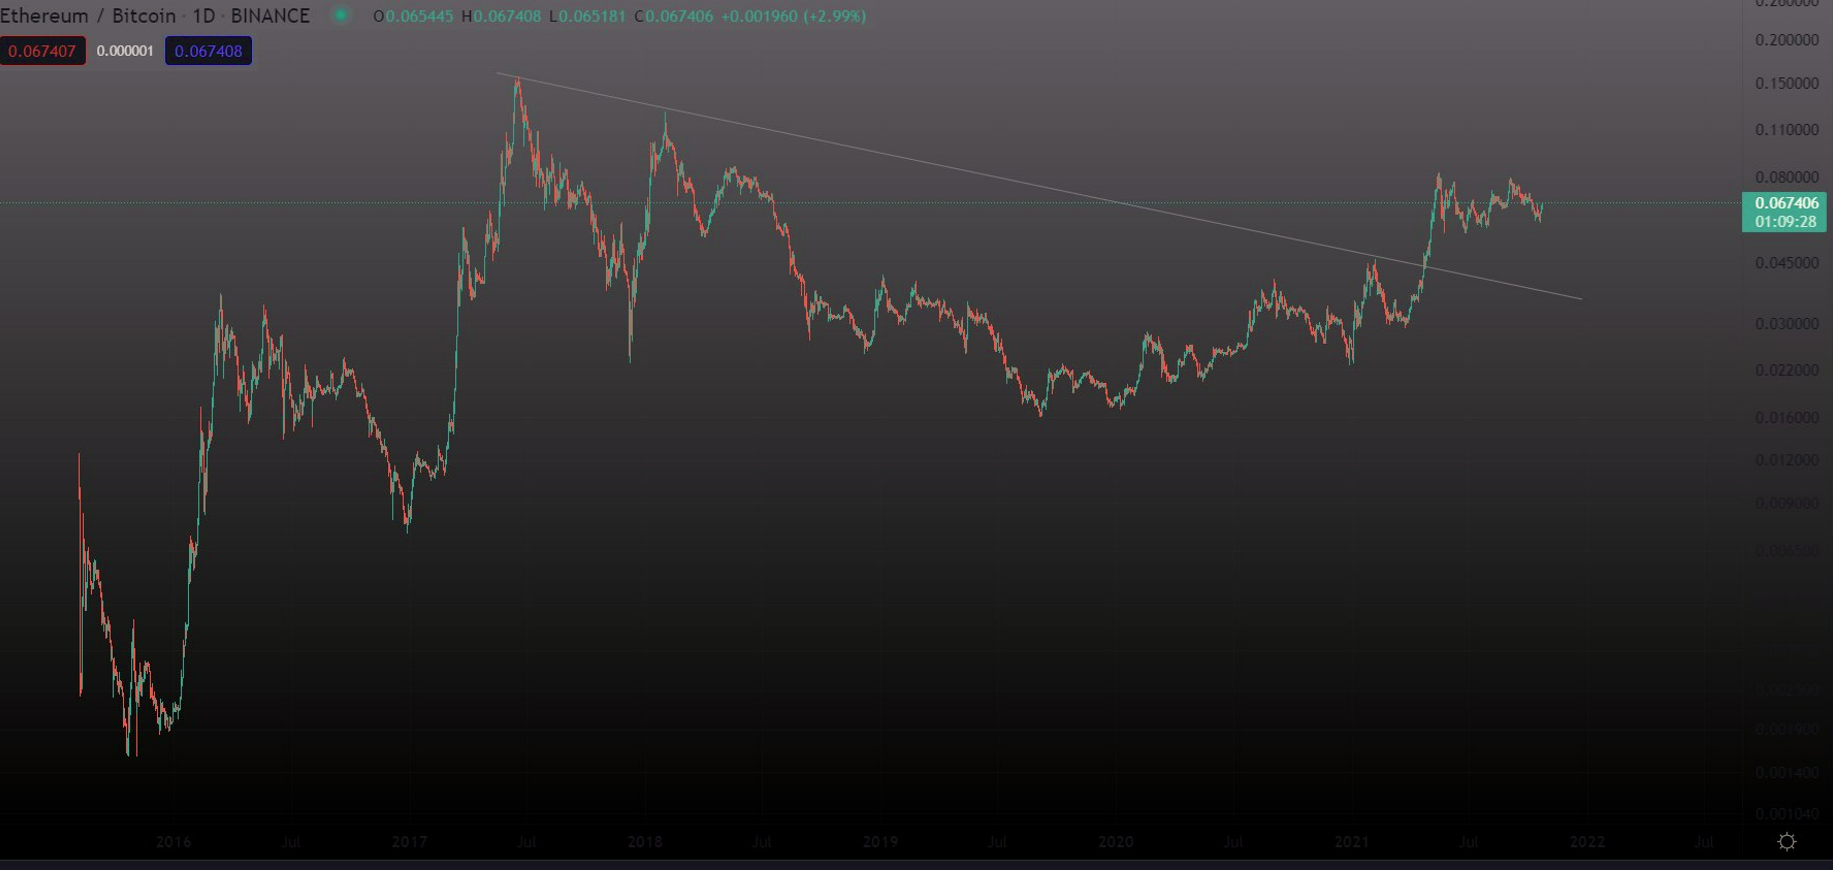Click the High value 0.067408 in header
This screenshot has height=871, width=1833.
(507, 16)
